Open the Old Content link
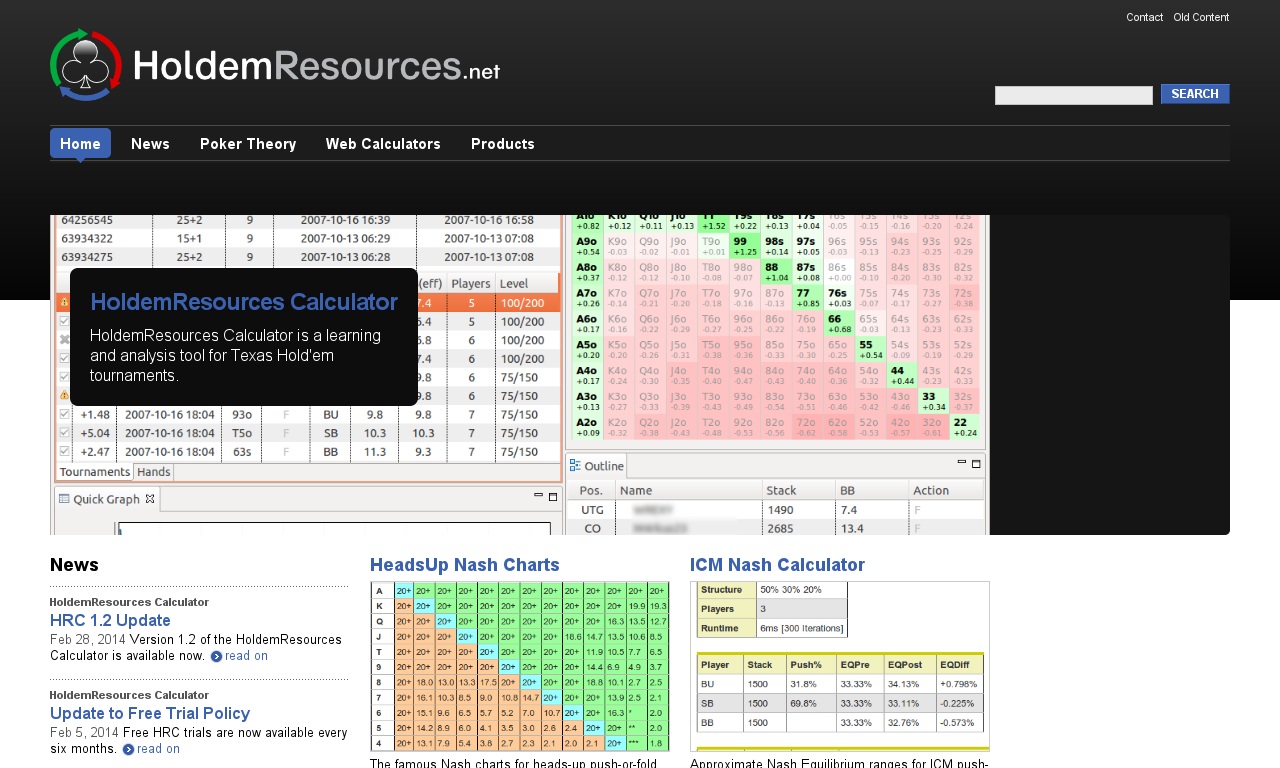 point(1201,18)
